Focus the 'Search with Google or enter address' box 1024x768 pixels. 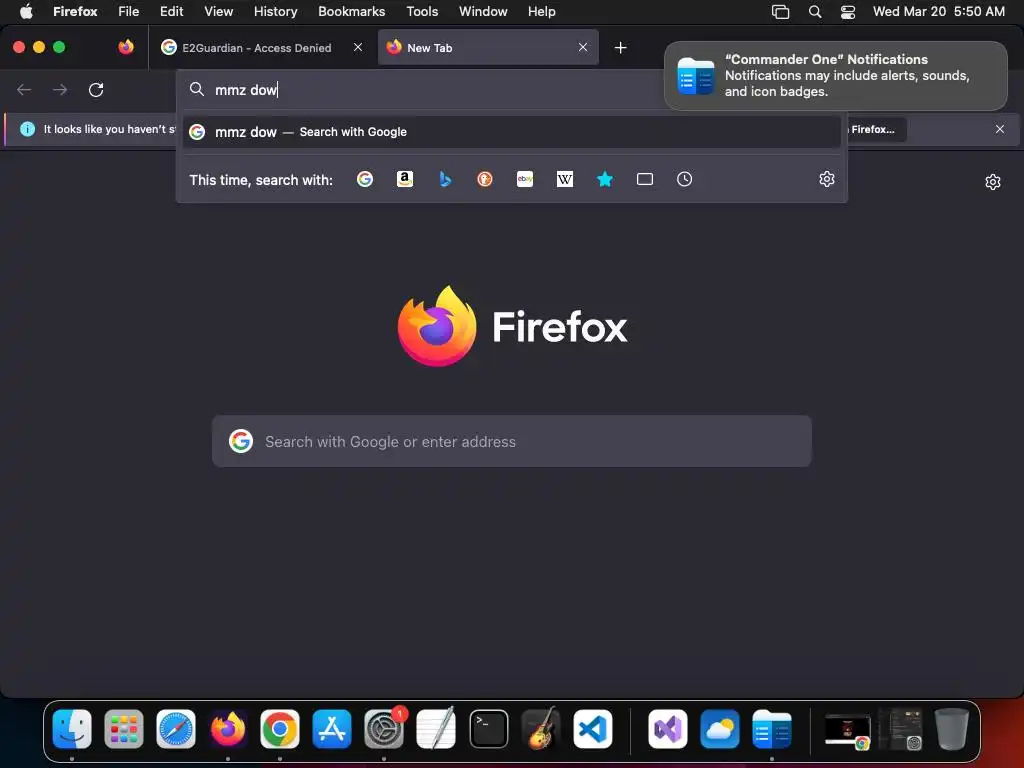[x=512, y=441]
